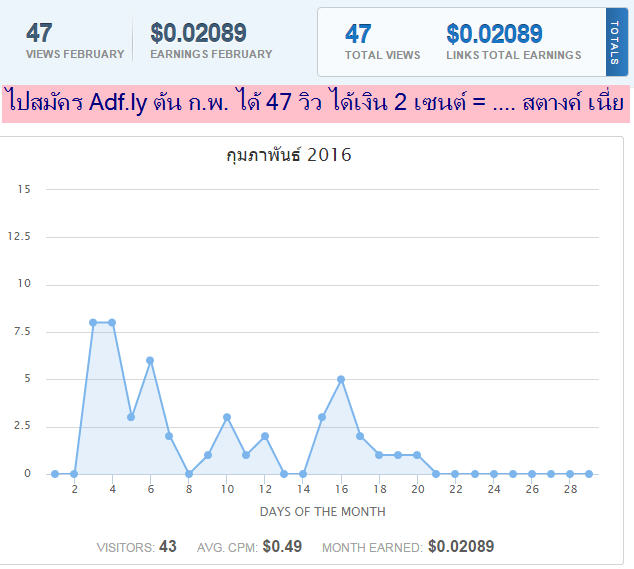Click the x-axis label 28
Viewport: 634px width, 569px height.
click(570, 489)
